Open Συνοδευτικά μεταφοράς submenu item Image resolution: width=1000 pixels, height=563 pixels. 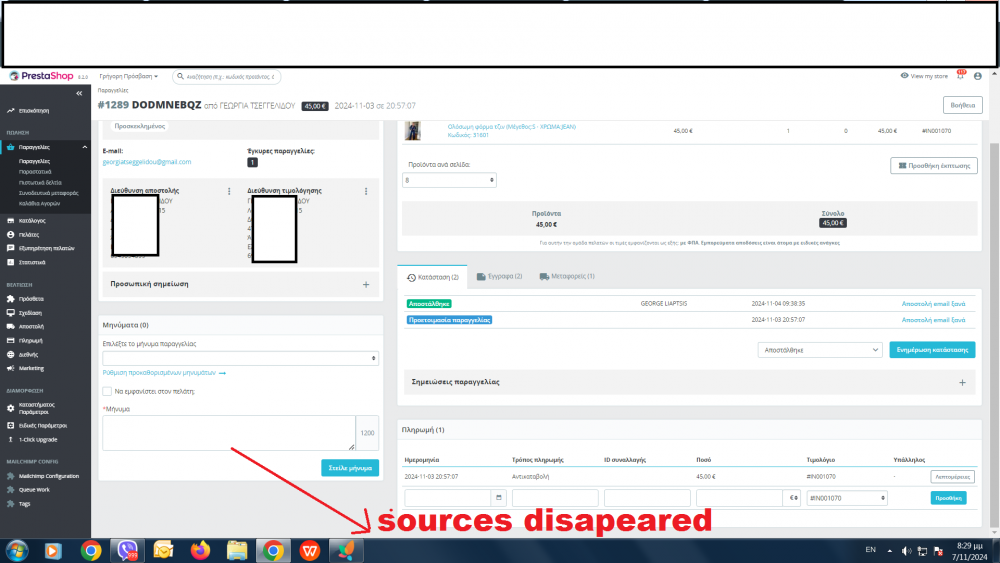coord(48,193)
